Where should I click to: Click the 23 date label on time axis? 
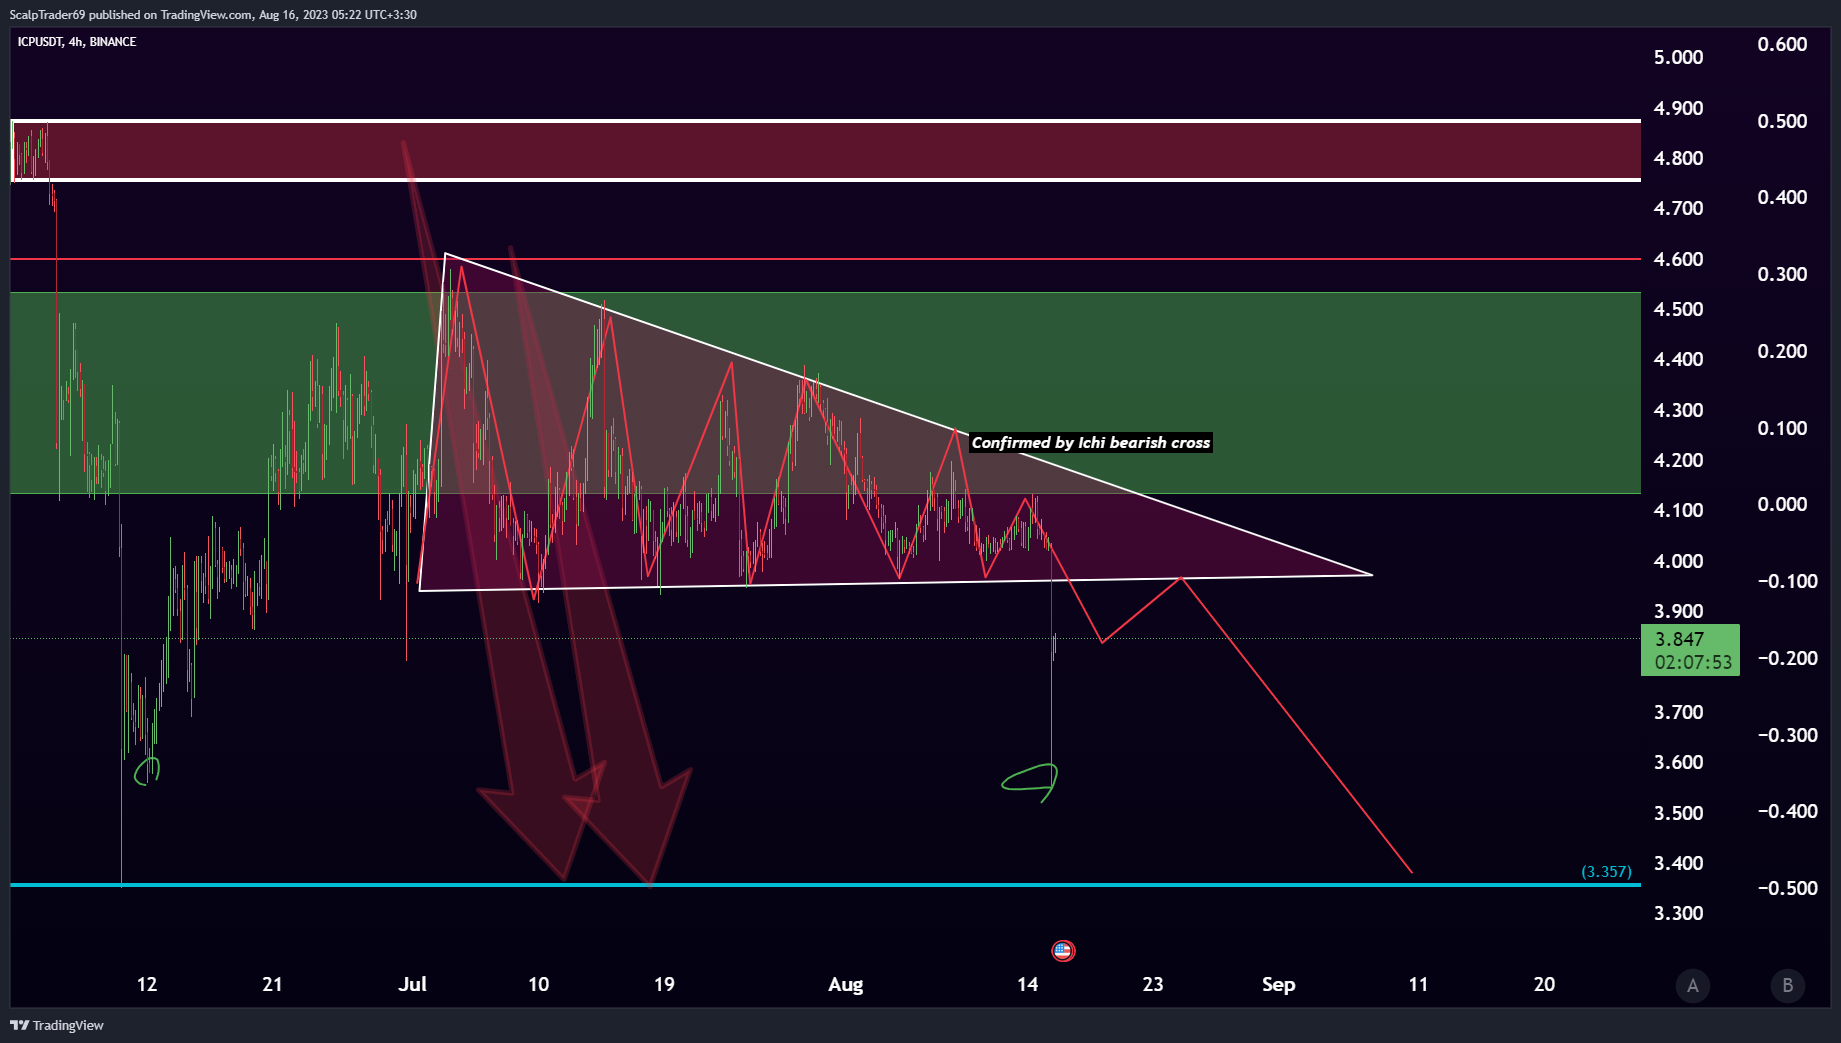(1153, 984)
